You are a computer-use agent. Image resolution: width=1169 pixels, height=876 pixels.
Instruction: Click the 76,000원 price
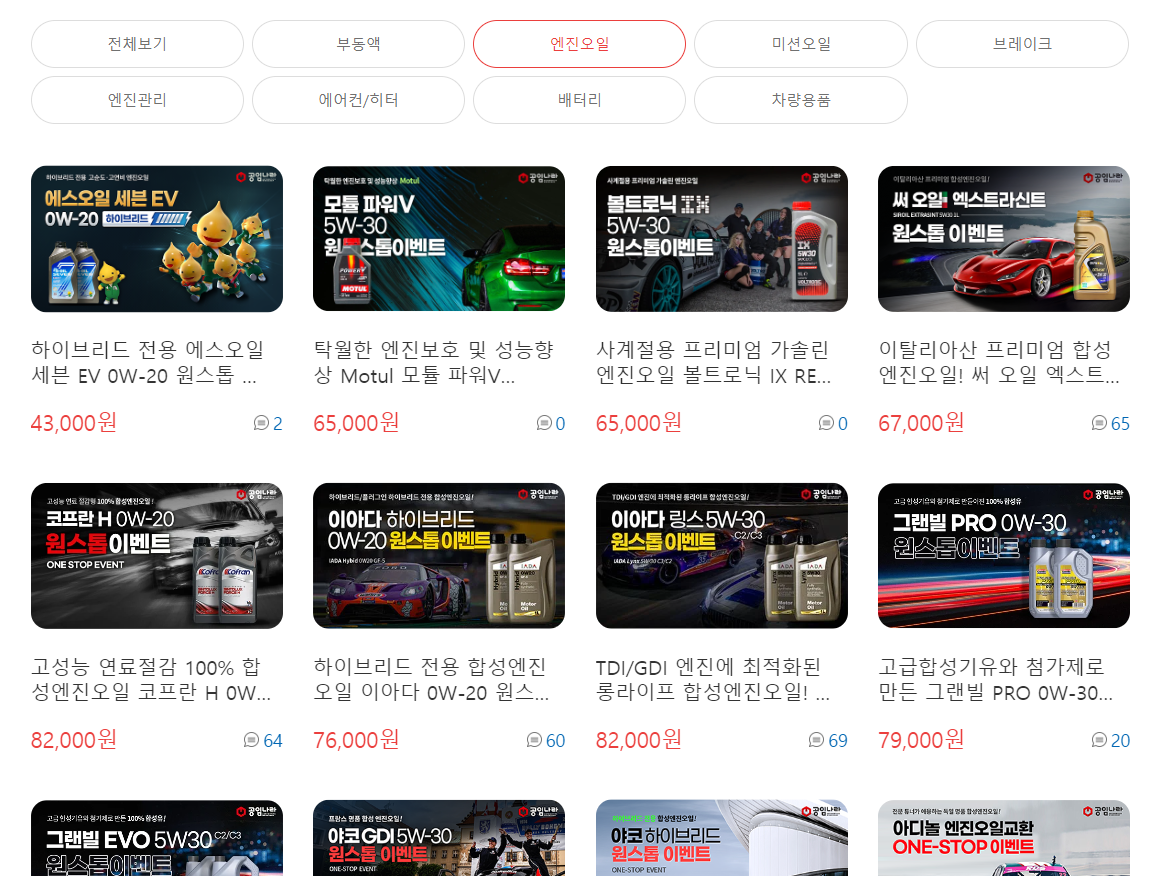[x=356, y=740]
